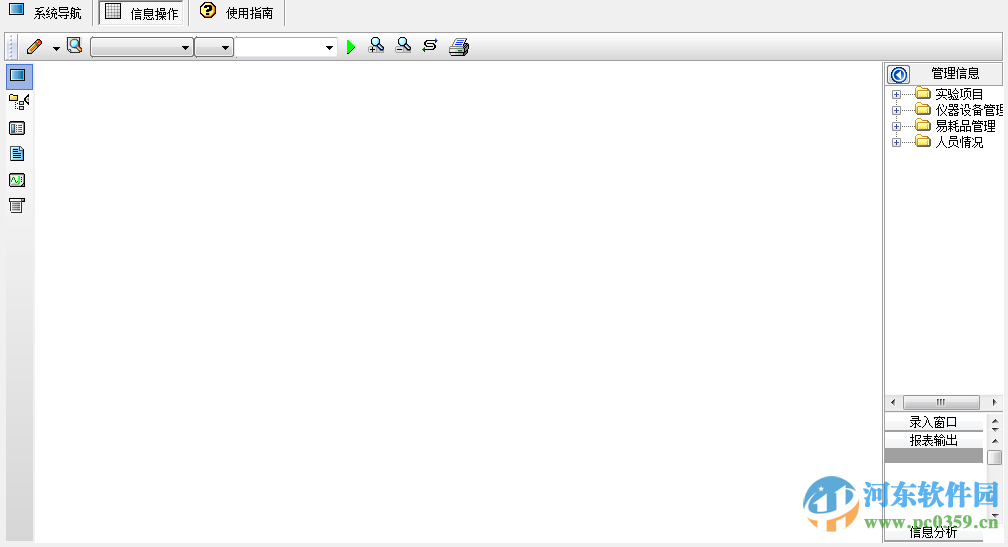The width and height of the screenshot is (1008, 547).
Task: Open the narrow second combo box
Action: pyautogui.click(x=213, y=48)
